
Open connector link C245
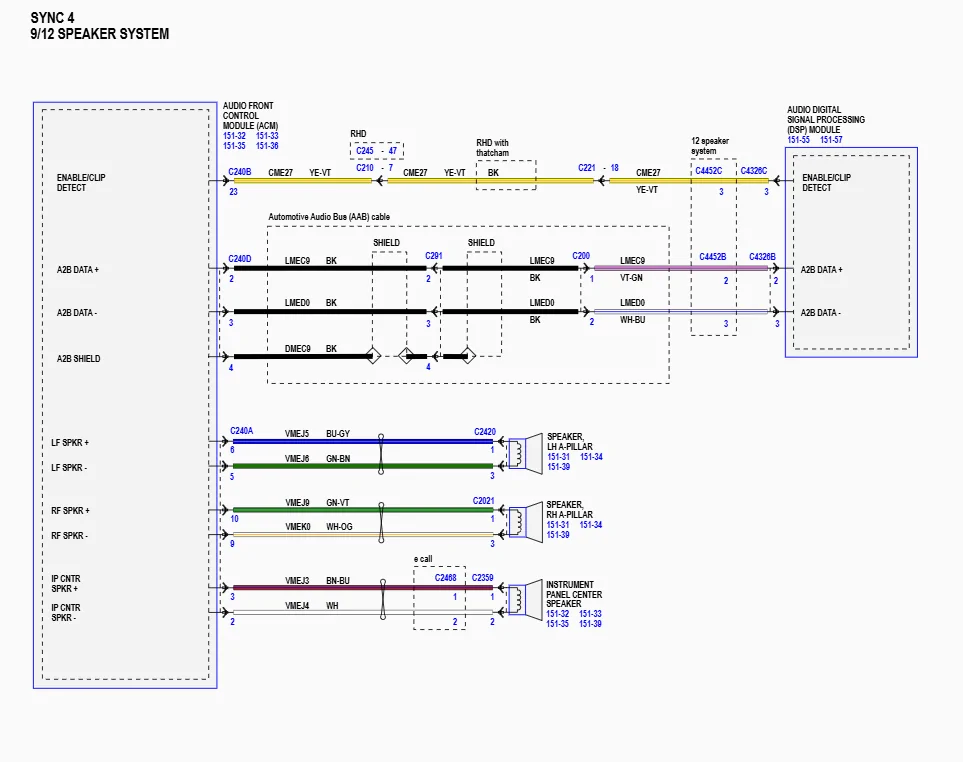coord(365,150)
